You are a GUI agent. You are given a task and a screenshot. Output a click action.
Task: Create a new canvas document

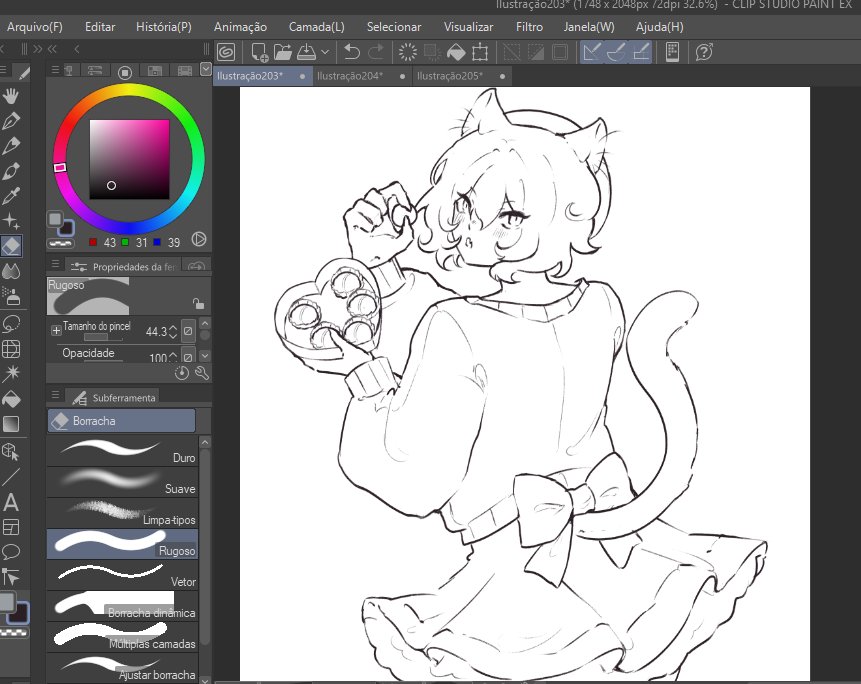(259, 53)
